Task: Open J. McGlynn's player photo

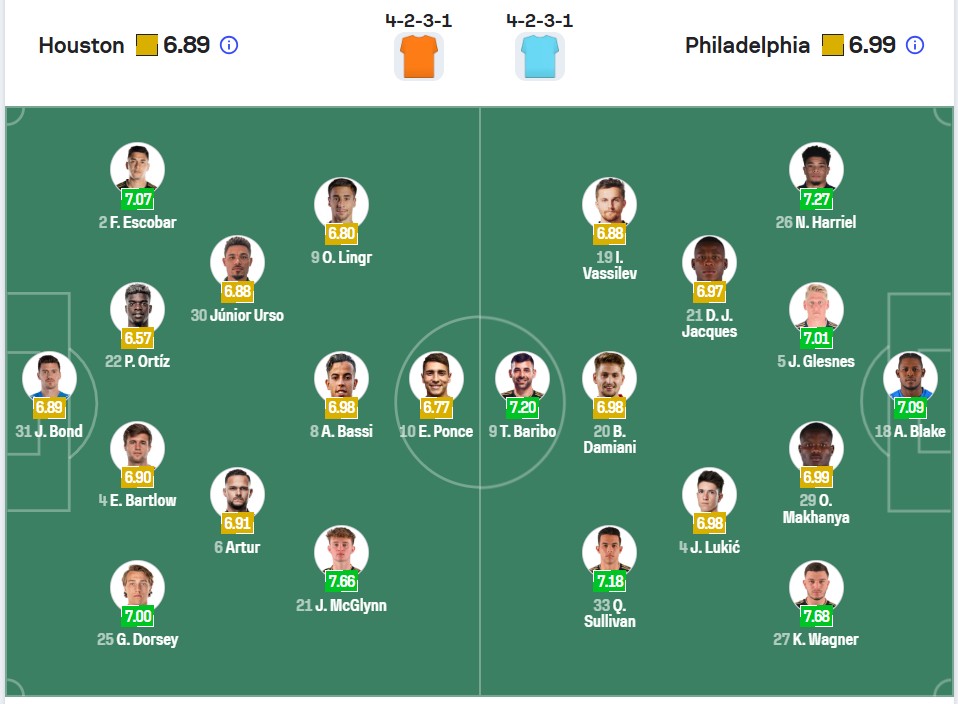Action: [341, 552]
